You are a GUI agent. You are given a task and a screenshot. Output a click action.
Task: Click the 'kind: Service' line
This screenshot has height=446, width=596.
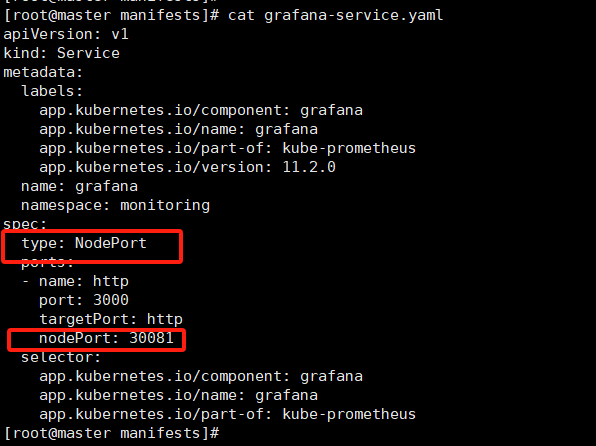click(62, 53)
